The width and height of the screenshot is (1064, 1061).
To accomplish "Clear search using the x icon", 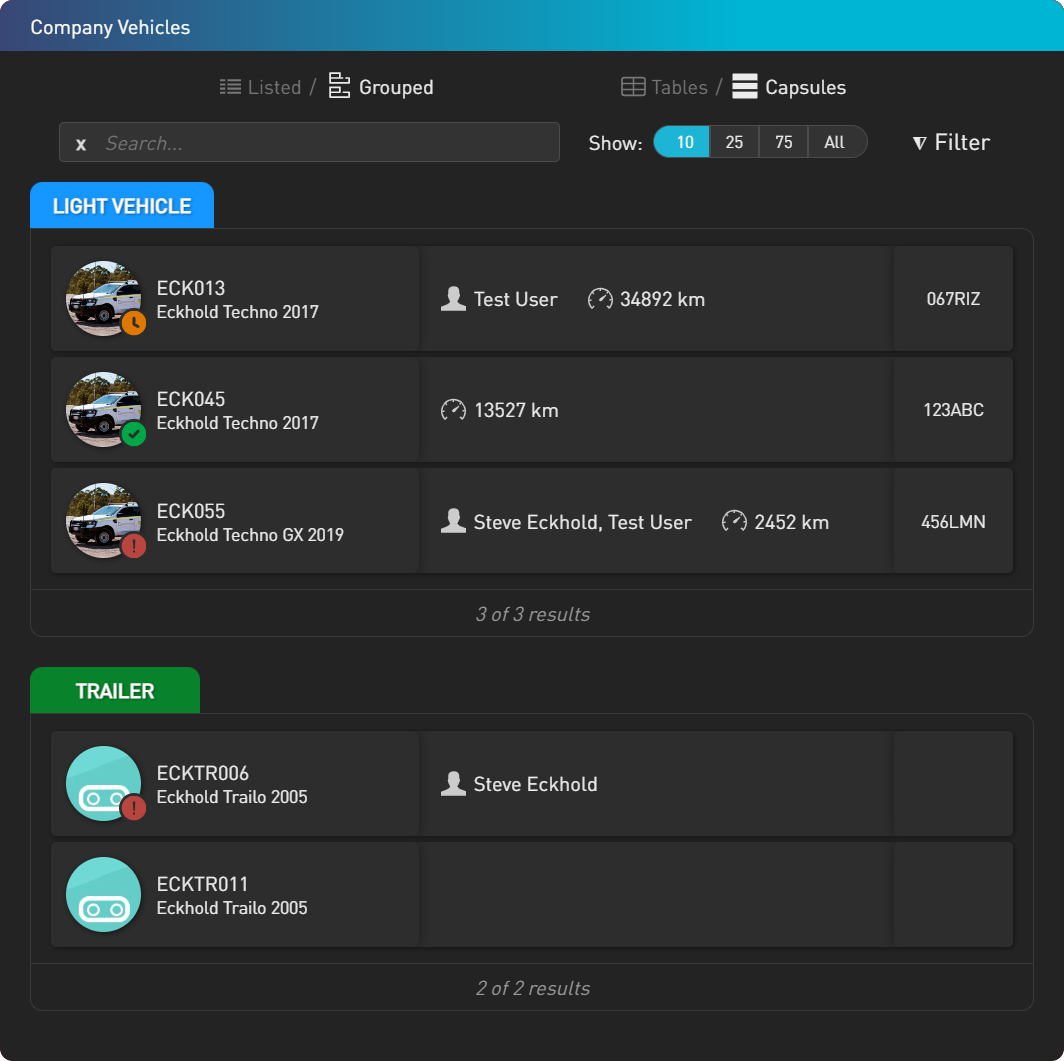I will (x=81, y=144).
